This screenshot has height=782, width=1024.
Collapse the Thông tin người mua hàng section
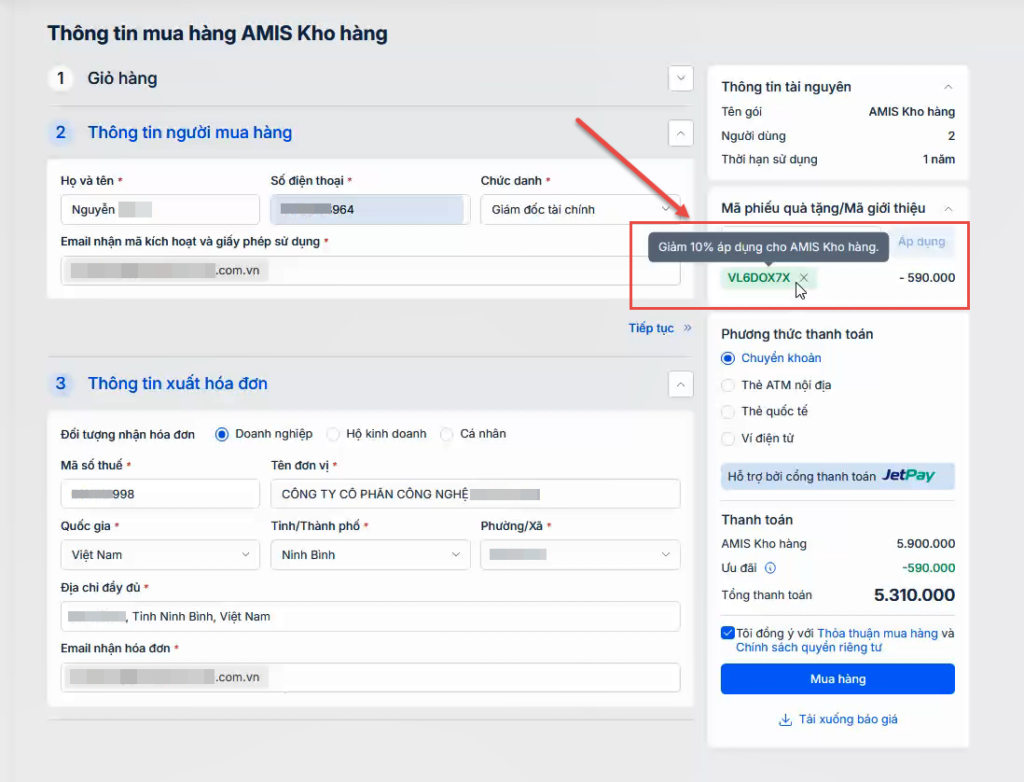[681, 133]
